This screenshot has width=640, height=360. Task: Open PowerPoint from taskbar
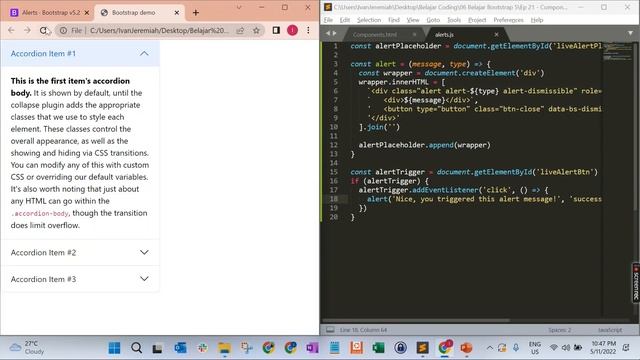466,348
